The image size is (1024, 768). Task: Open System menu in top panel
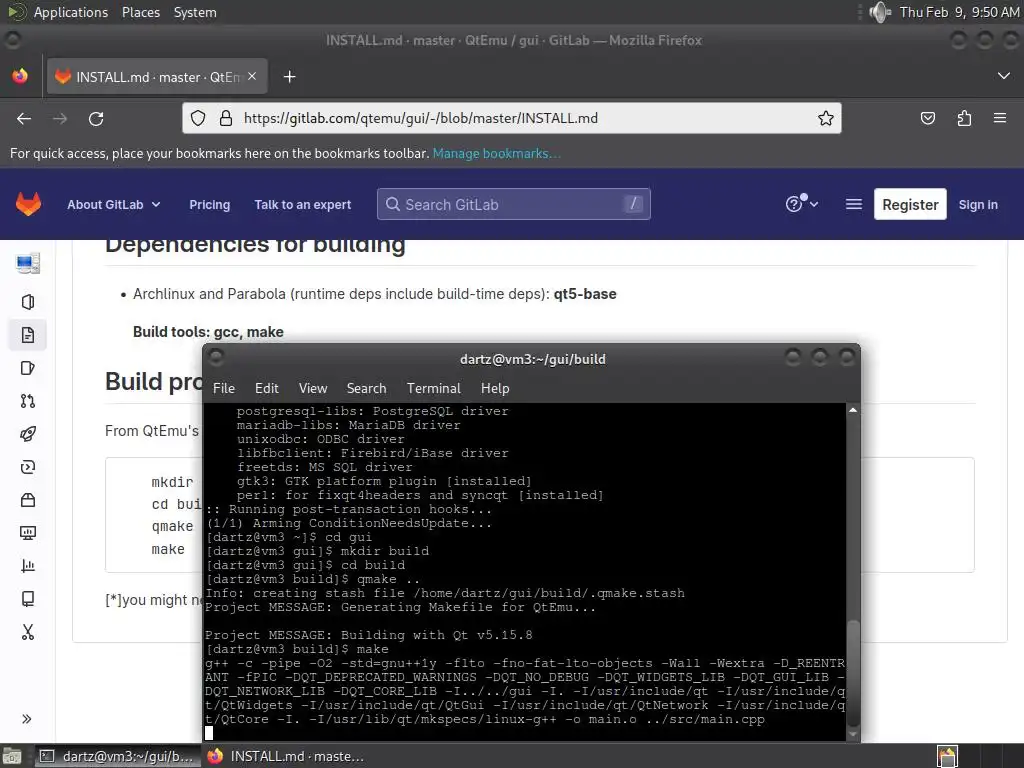pyautogui.click(x=195, y=12)
